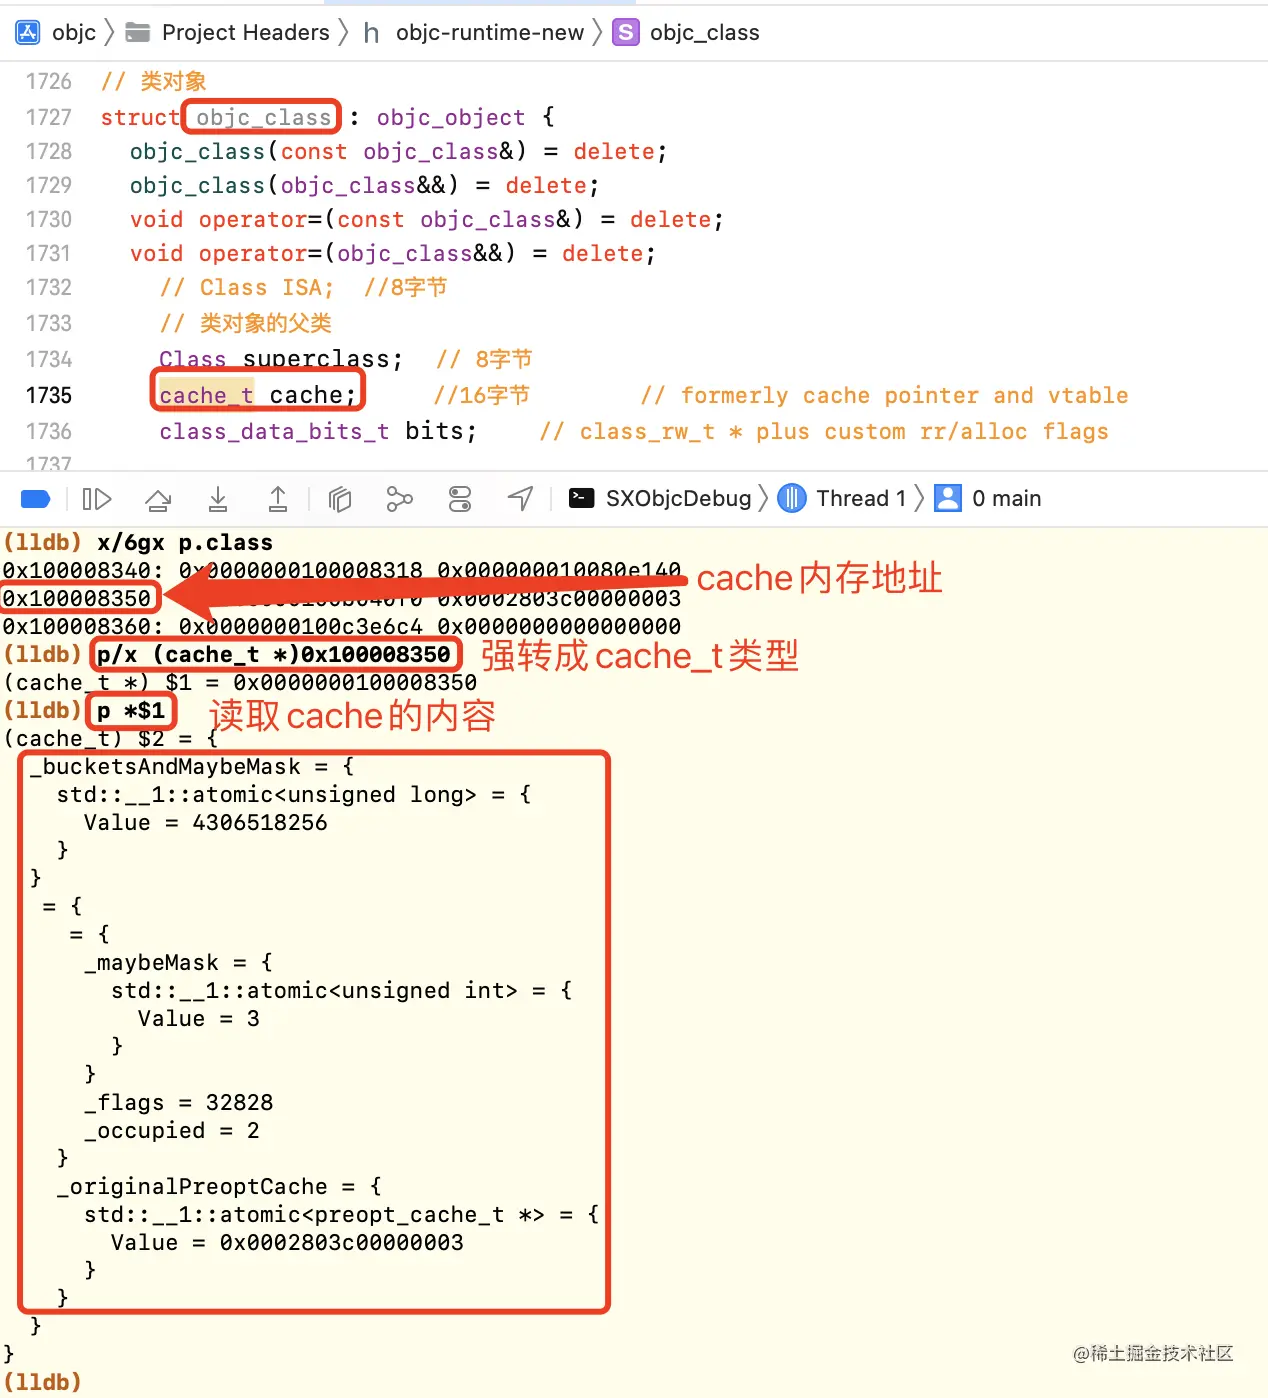1268x1398 pixels.
Task: Click the Simulate Location arrow icon
Action: (x=520, y=498)
